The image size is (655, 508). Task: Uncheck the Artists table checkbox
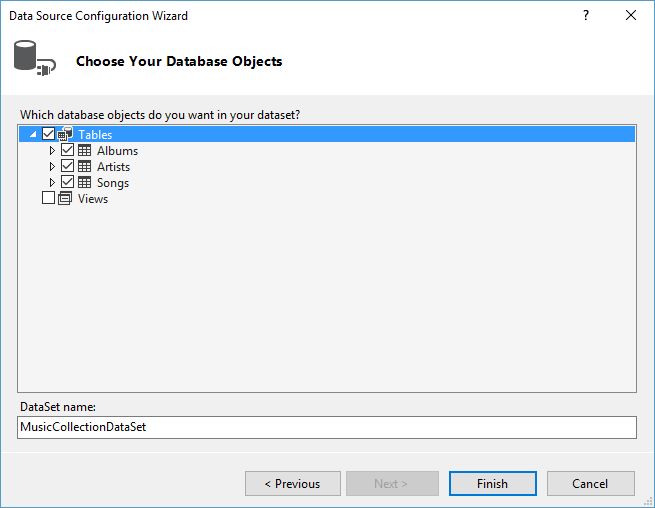point(67,166)
